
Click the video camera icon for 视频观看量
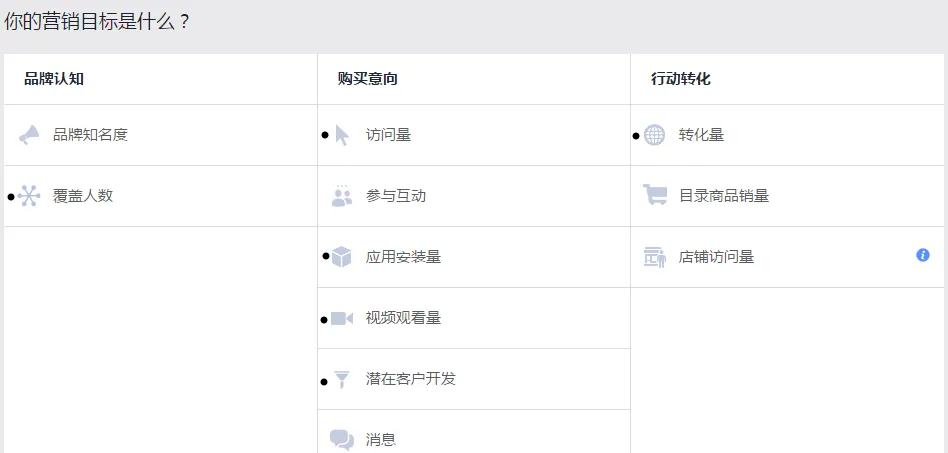(x=342, y=318)
